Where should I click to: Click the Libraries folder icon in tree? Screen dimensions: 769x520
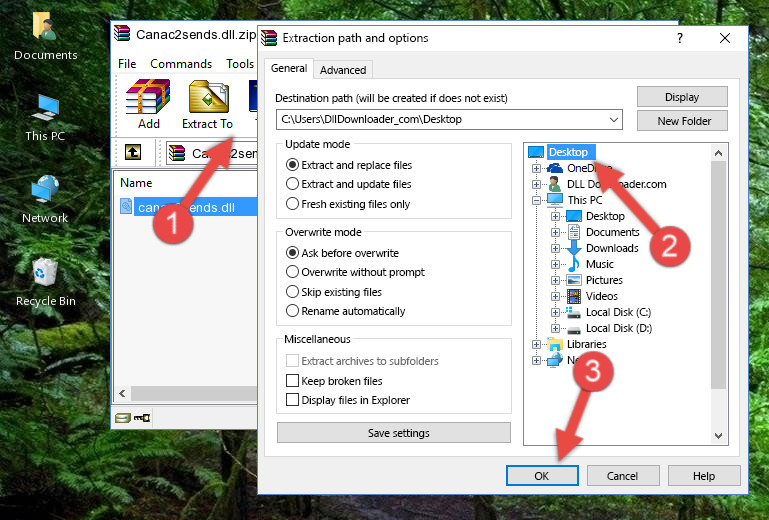[555, 344]
